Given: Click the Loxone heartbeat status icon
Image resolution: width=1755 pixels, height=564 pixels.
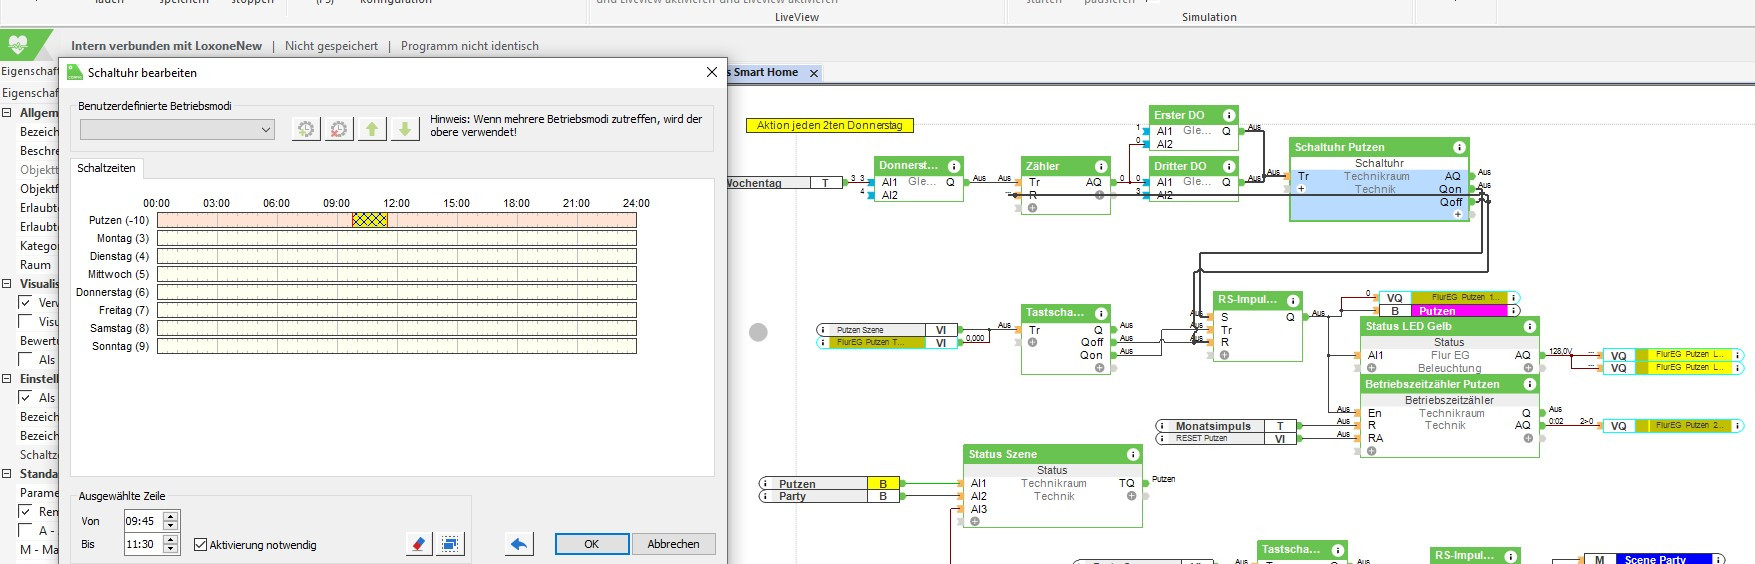Looking at the screenshot, I should click(x=18, y=44).
